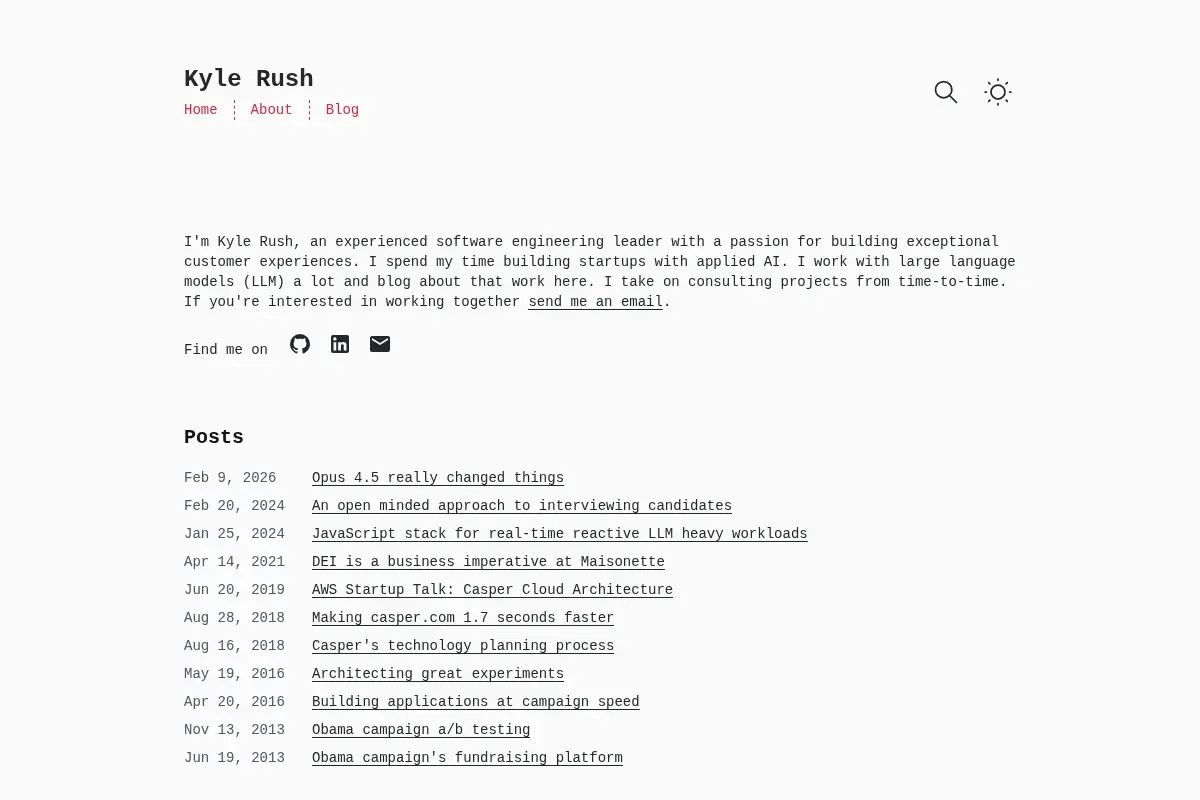The image size is (1200, 800).
Task: Go to the Home nav item
Action: click(x=201, y=110)
